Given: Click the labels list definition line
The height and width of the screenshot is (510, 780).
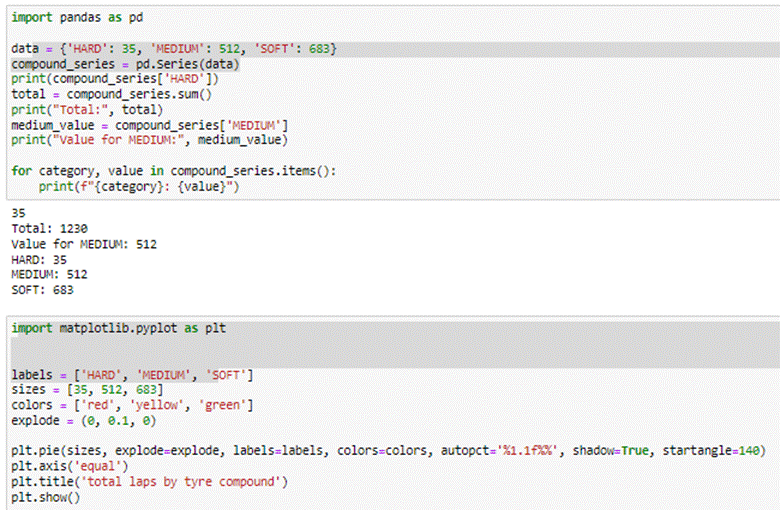Looking at the screenshot, I should pyautogui.click(x=132, y=375).
